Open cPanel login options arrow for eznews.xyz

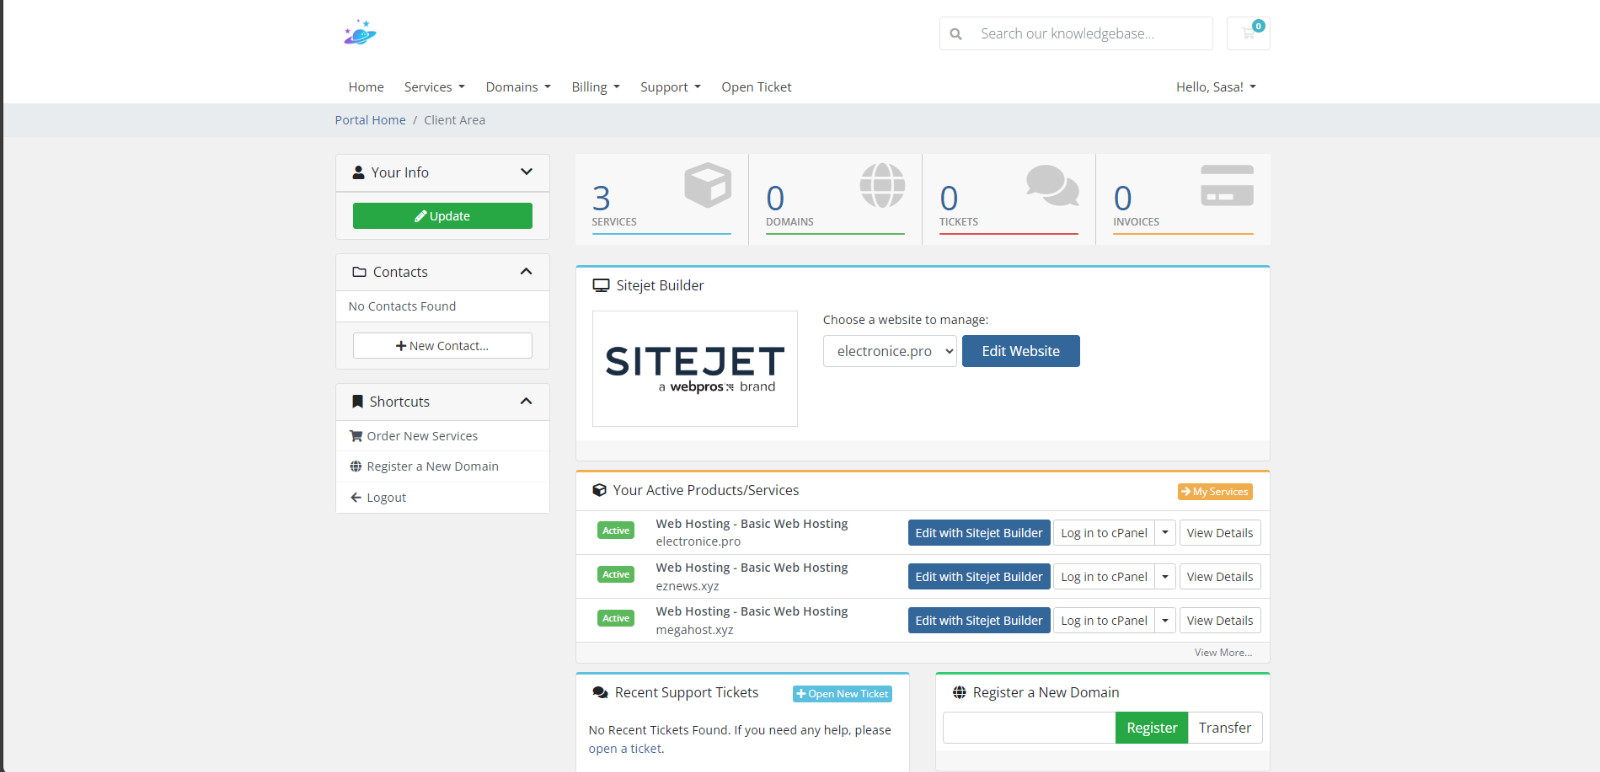1165,577
